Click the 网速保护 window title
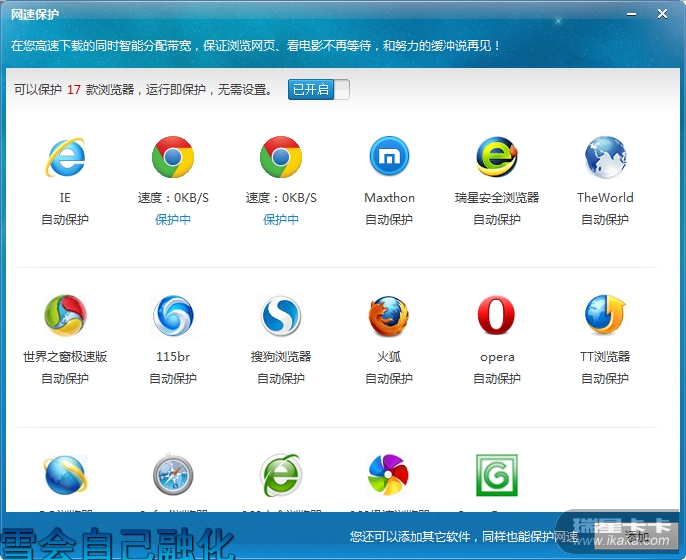 (x=35, y=14)
